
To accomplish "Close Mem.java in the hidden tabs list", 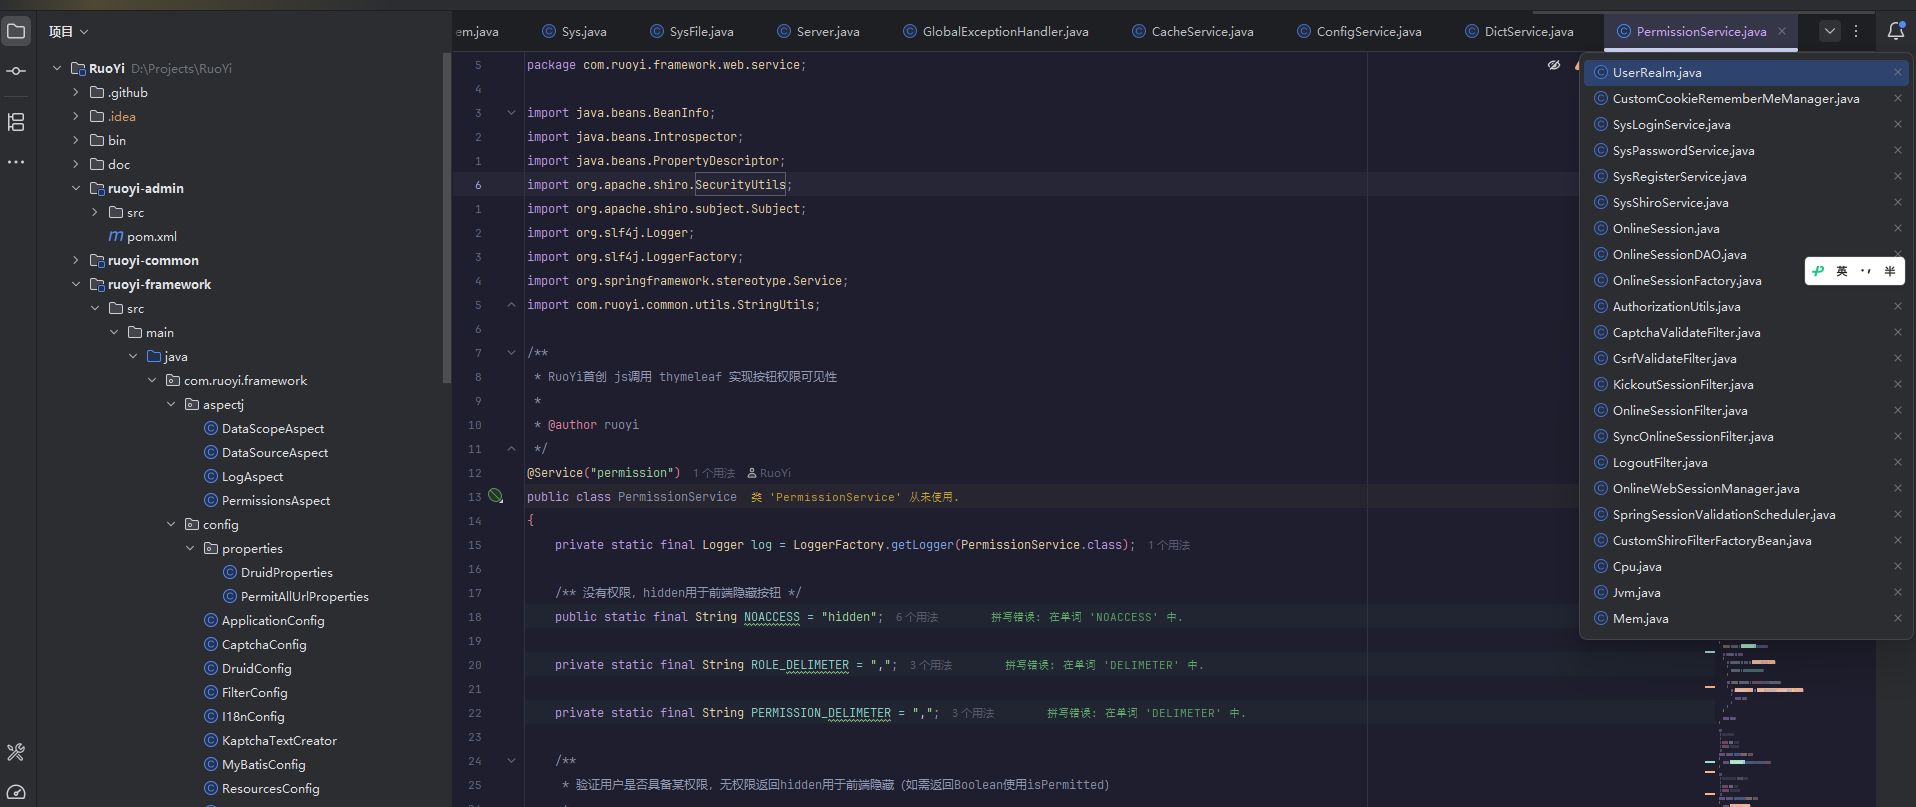I will point(1897,618).
